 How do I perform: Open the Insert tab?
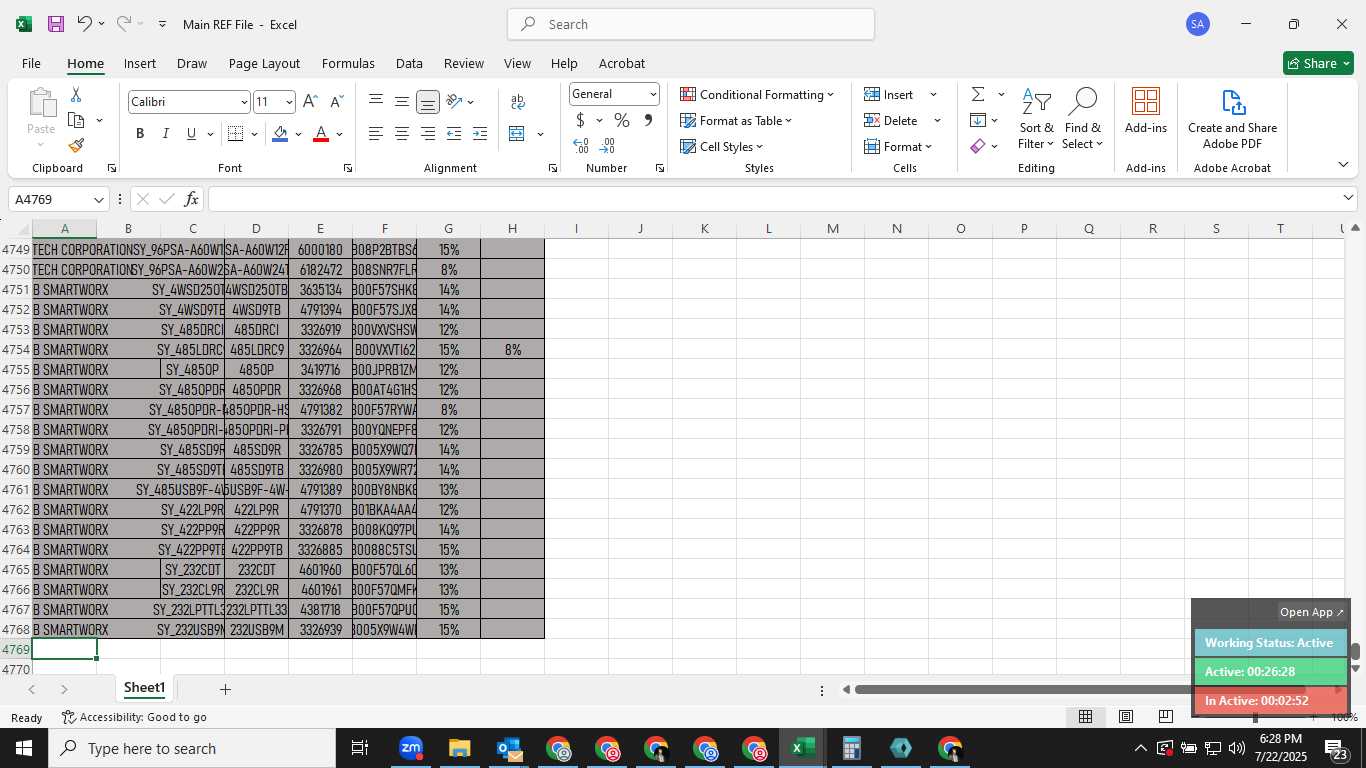(x=140, y=63)
